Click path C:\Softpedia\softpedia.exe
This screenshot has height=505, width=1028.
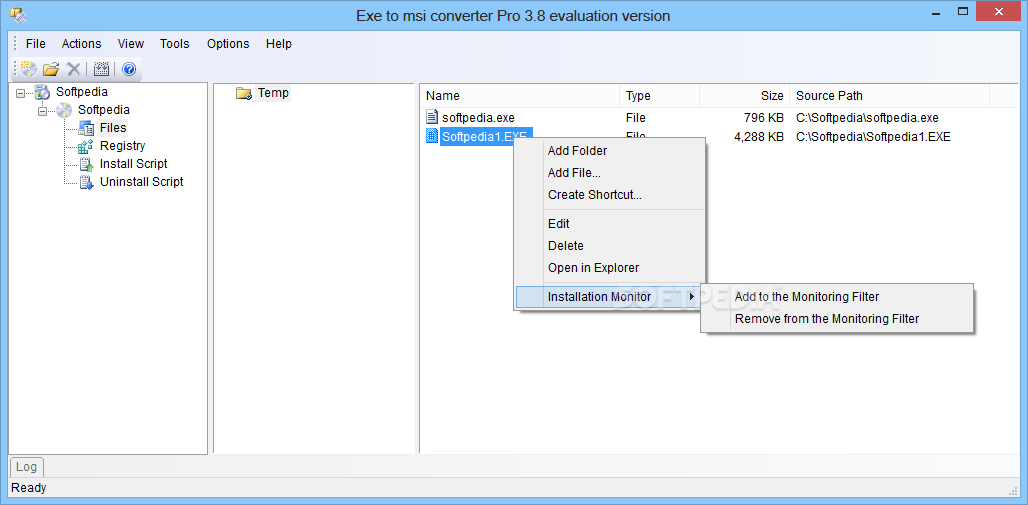click(x=867, y=118)
